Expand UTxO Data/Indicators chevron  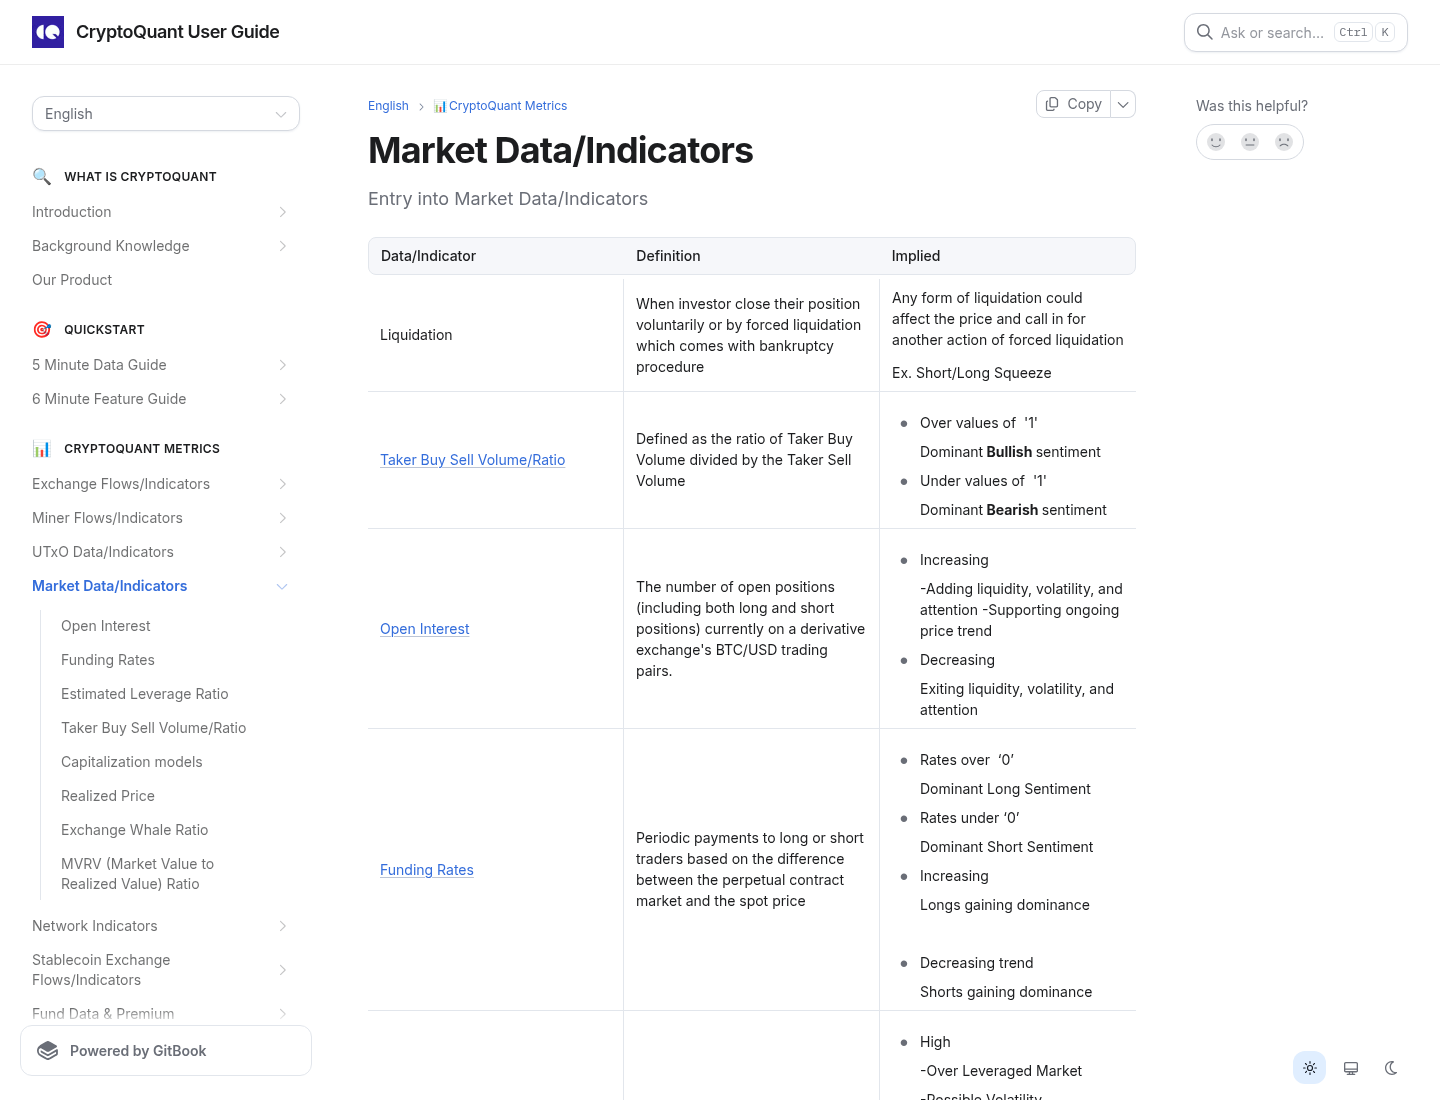click(283, 552)
